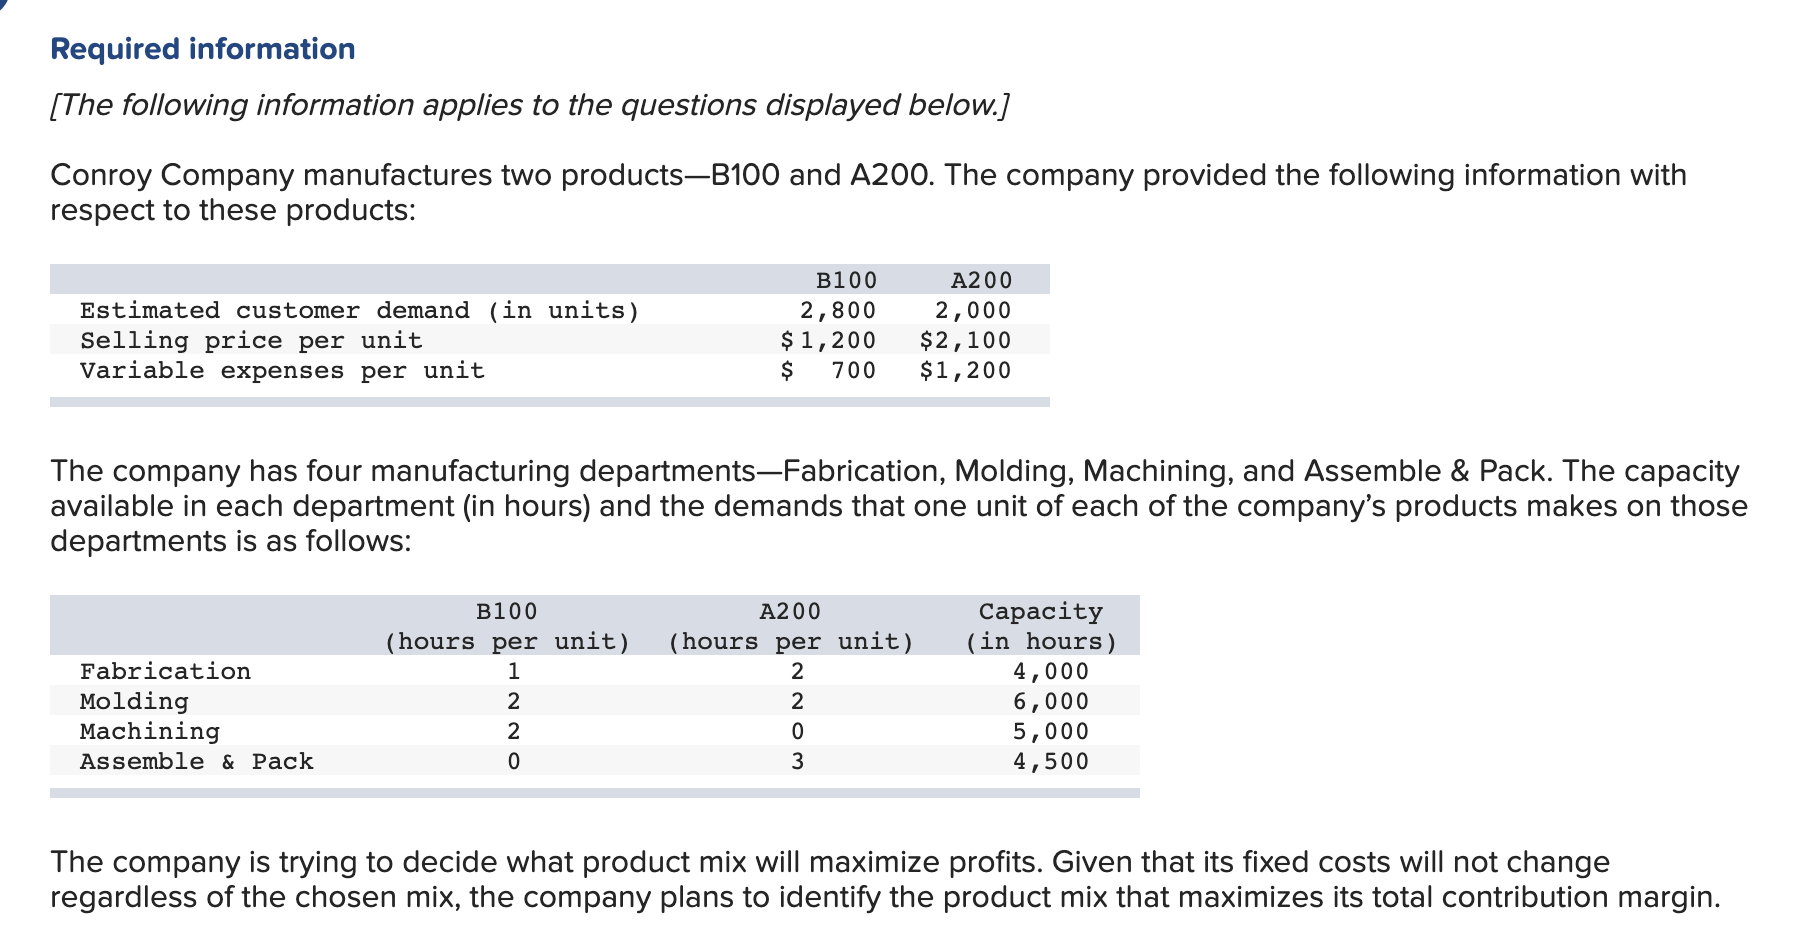Image resolution: width=1818 pixels, height=936 pixels.
Task: Click the Molding capacity 6,000 value
Action: coord(1051,701)
